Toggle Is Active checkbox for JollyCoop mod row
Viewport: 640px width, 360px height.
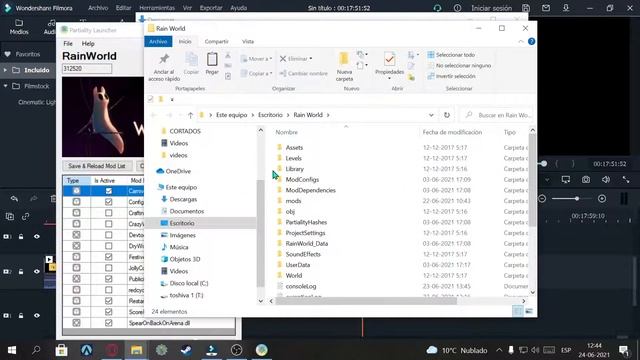[109, 268]
